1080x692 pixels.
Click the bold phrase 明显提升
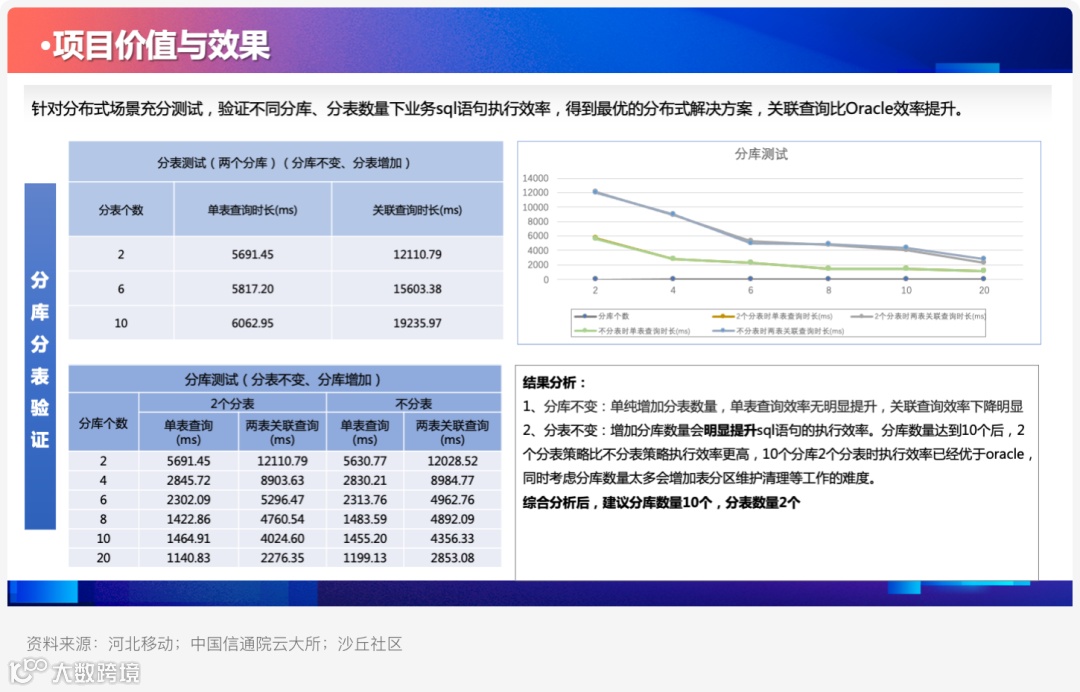tap(729, 431)
